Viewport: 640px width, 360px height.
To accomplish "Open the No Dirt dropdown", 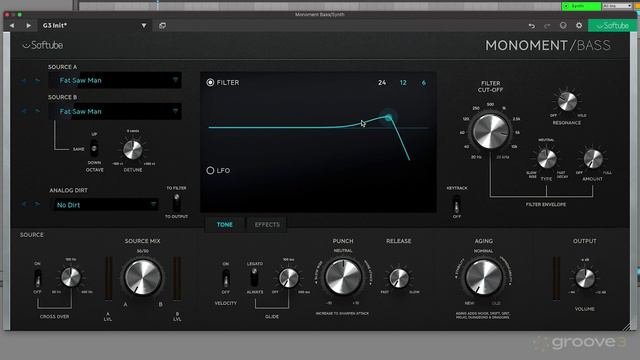I will point(104,205).
